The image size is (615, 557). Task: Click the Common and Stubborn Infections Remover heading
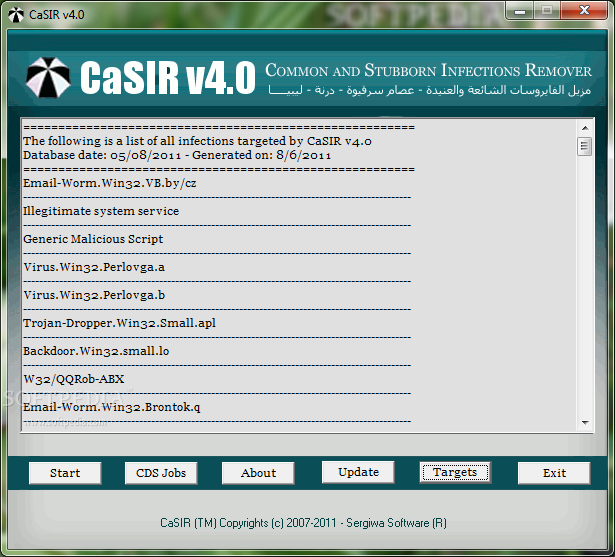tap(428, 70)
